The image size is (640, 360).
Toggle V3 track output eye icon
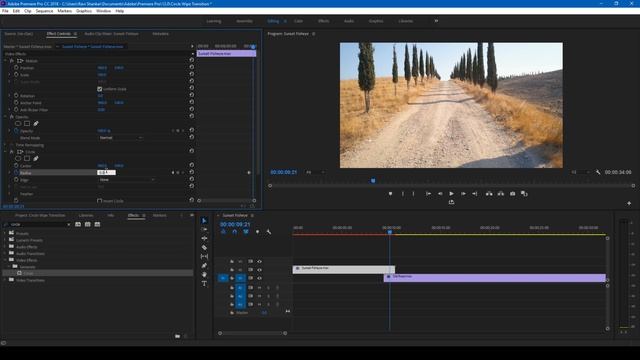[x=259, y=261]
